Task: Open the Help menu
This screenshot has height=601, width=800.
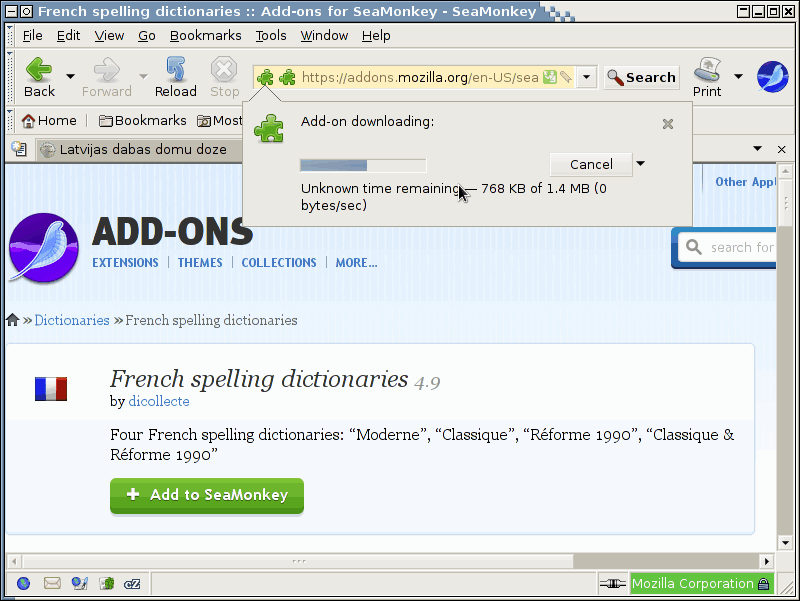Action: click(376, 36)
